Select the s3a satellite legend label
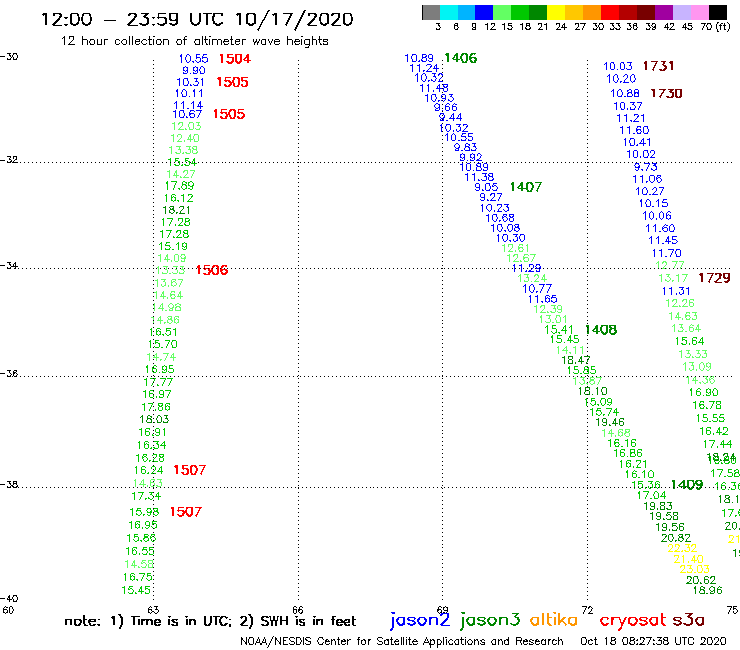Image resolution: width=740 pixels, height=650 pixels. click(x=689, y=620)
